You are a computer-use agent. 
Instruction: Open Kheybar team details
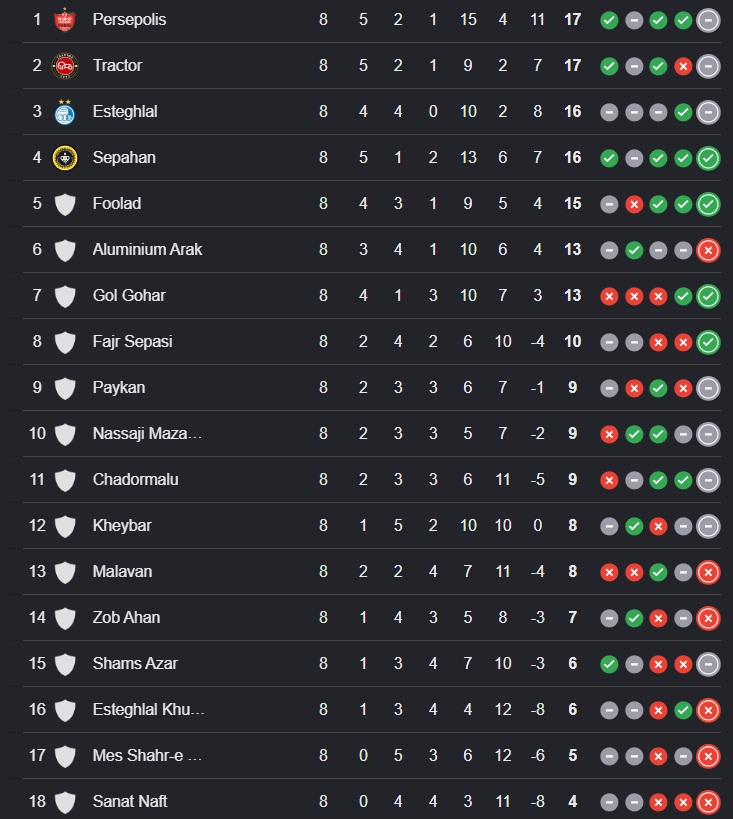(122, 525)
